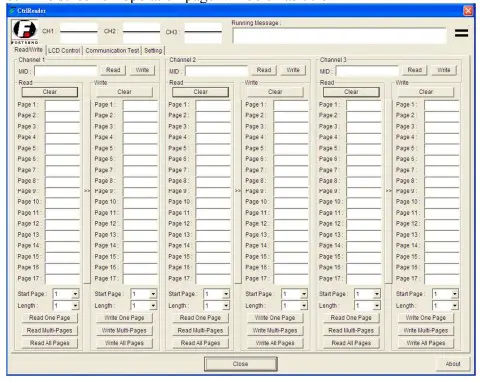
Task: Click Channel 2 MID Read button
Action: [x=264, y=70]
